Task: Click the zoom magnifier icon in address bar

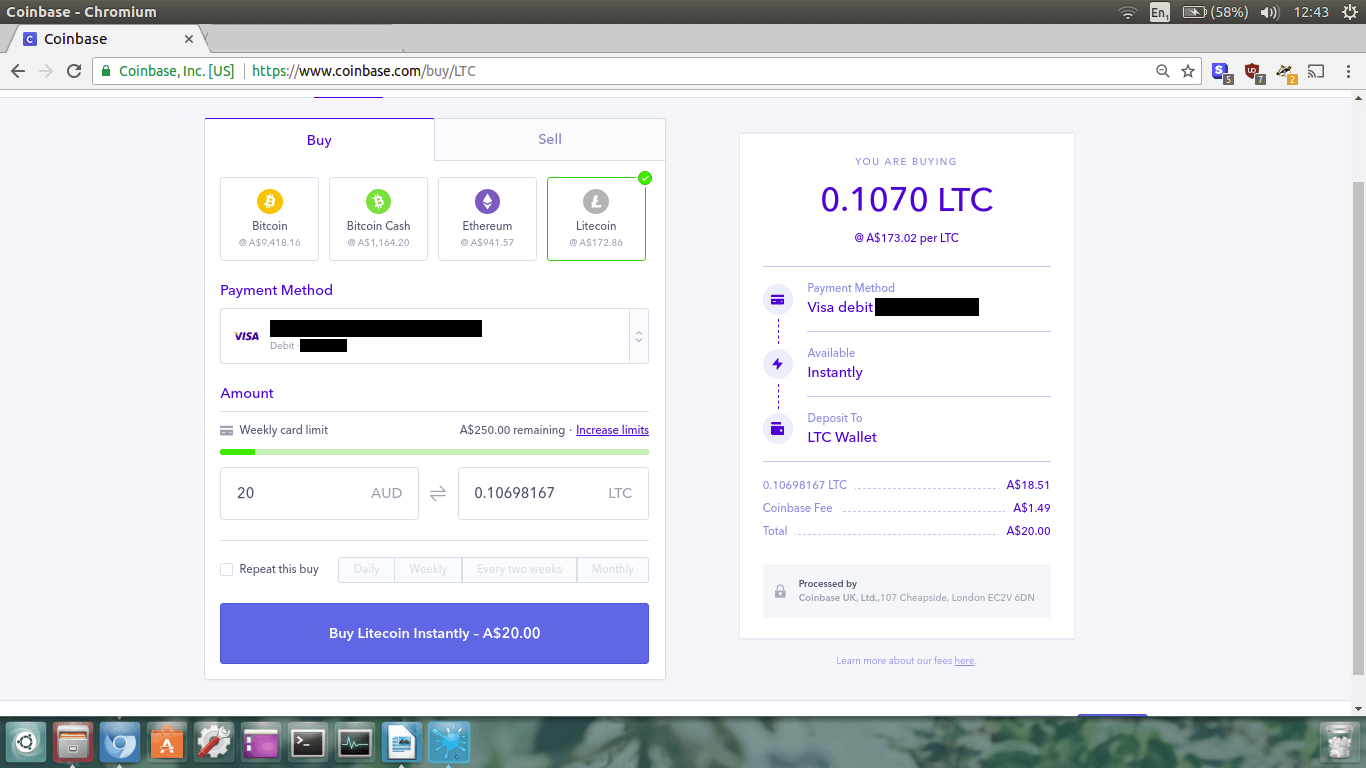Action: (1162, 71)
